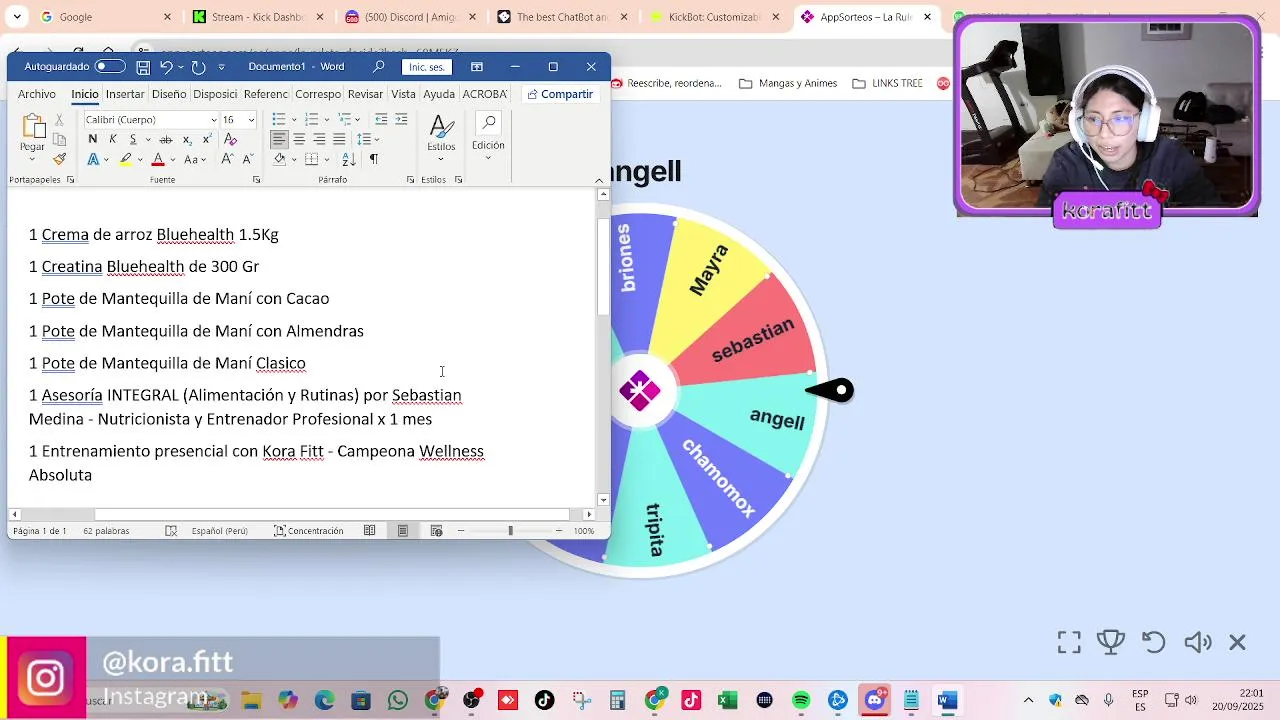Expand the Pegar paste options arrow
This screenshot has height=720, width=1280.
tap(32, 159)
